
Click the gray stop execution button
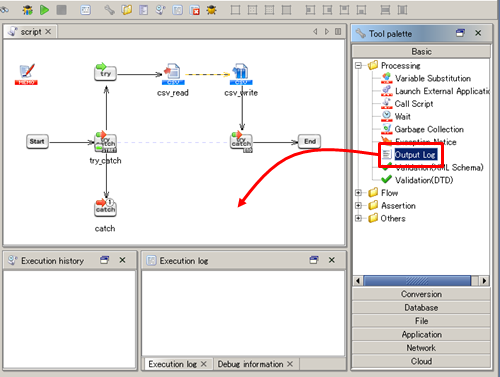tap(61, 10)
